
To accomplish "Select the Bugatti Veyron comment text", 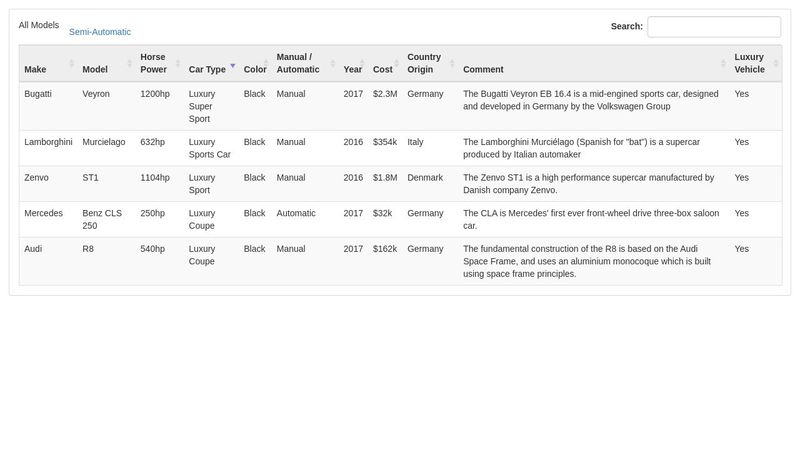I will tap(591, 100).
